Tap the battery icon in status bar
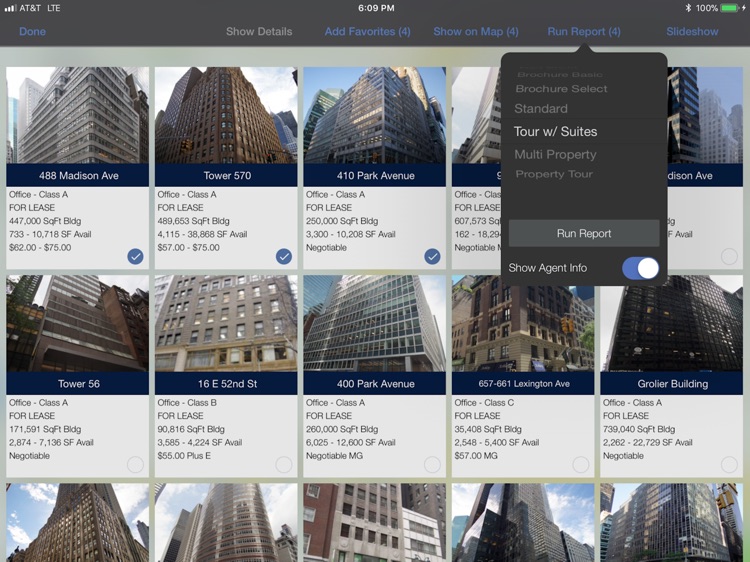 pyautogui.click(x=732, y=8)
